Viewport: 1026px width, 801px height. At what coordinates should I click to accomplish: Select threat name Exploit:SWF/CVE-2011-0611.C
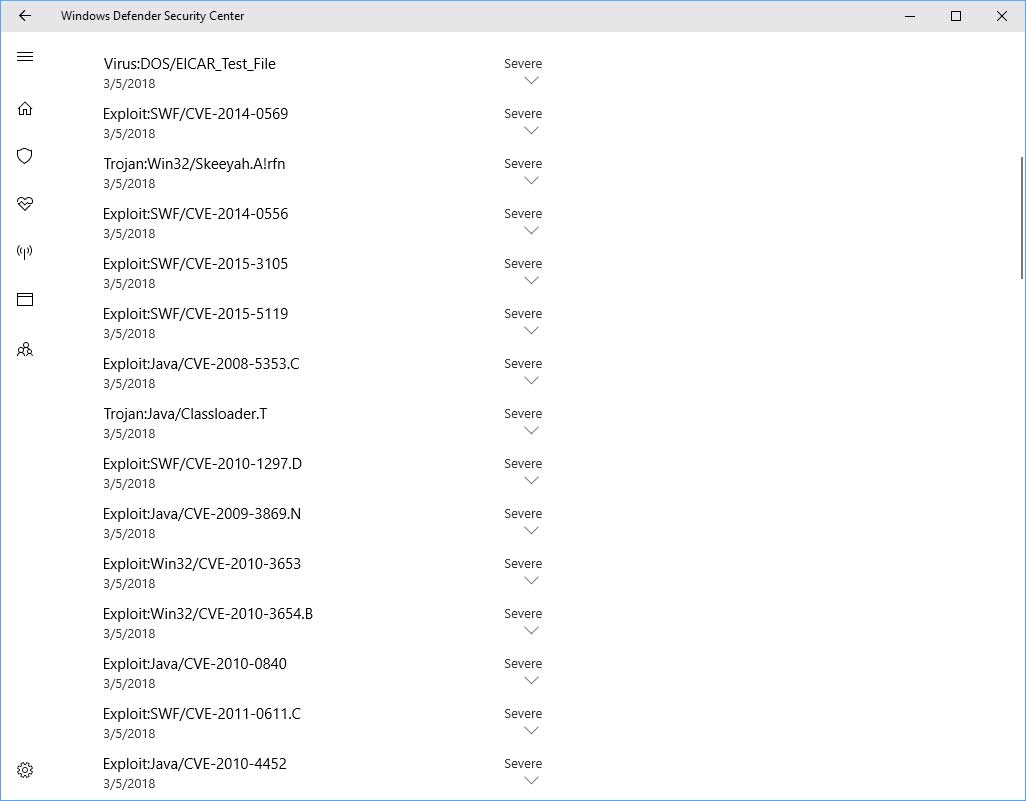coord(202,714)
